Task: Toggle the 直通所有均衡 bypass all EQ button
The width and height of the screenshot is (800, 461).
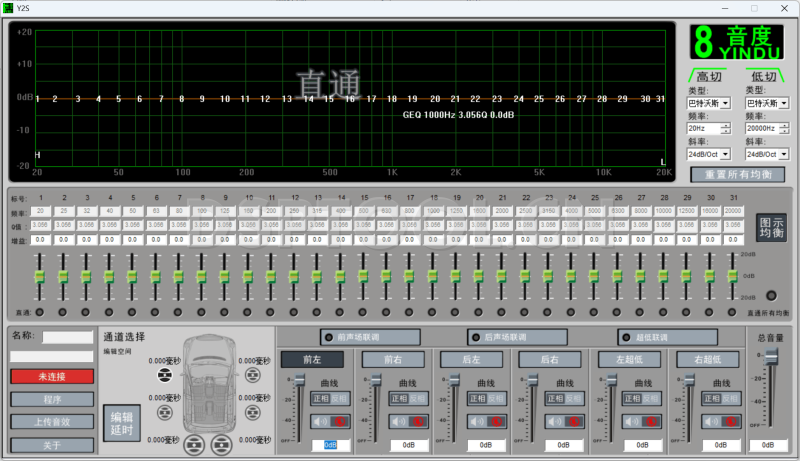Action: (770, 295)
